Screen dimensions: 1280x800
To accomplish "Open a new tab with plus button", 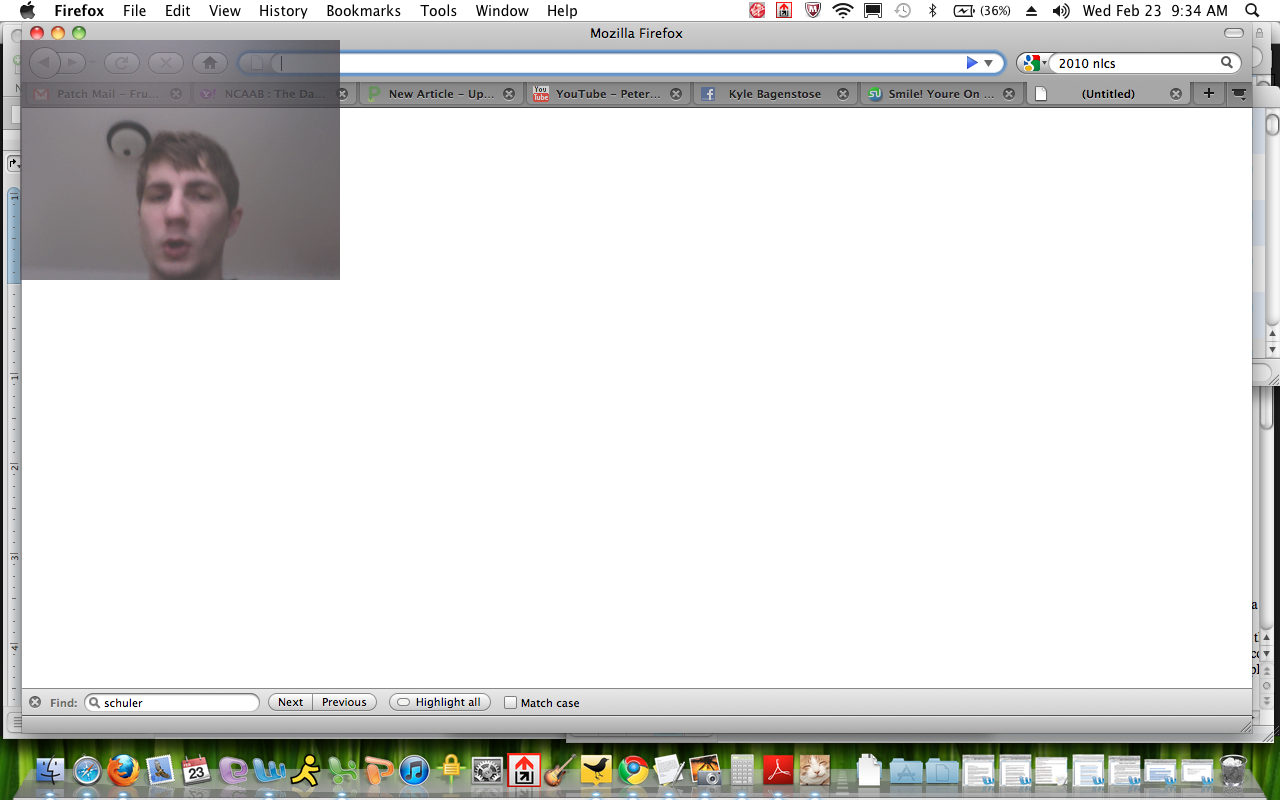I will (x=1208, y=93).
